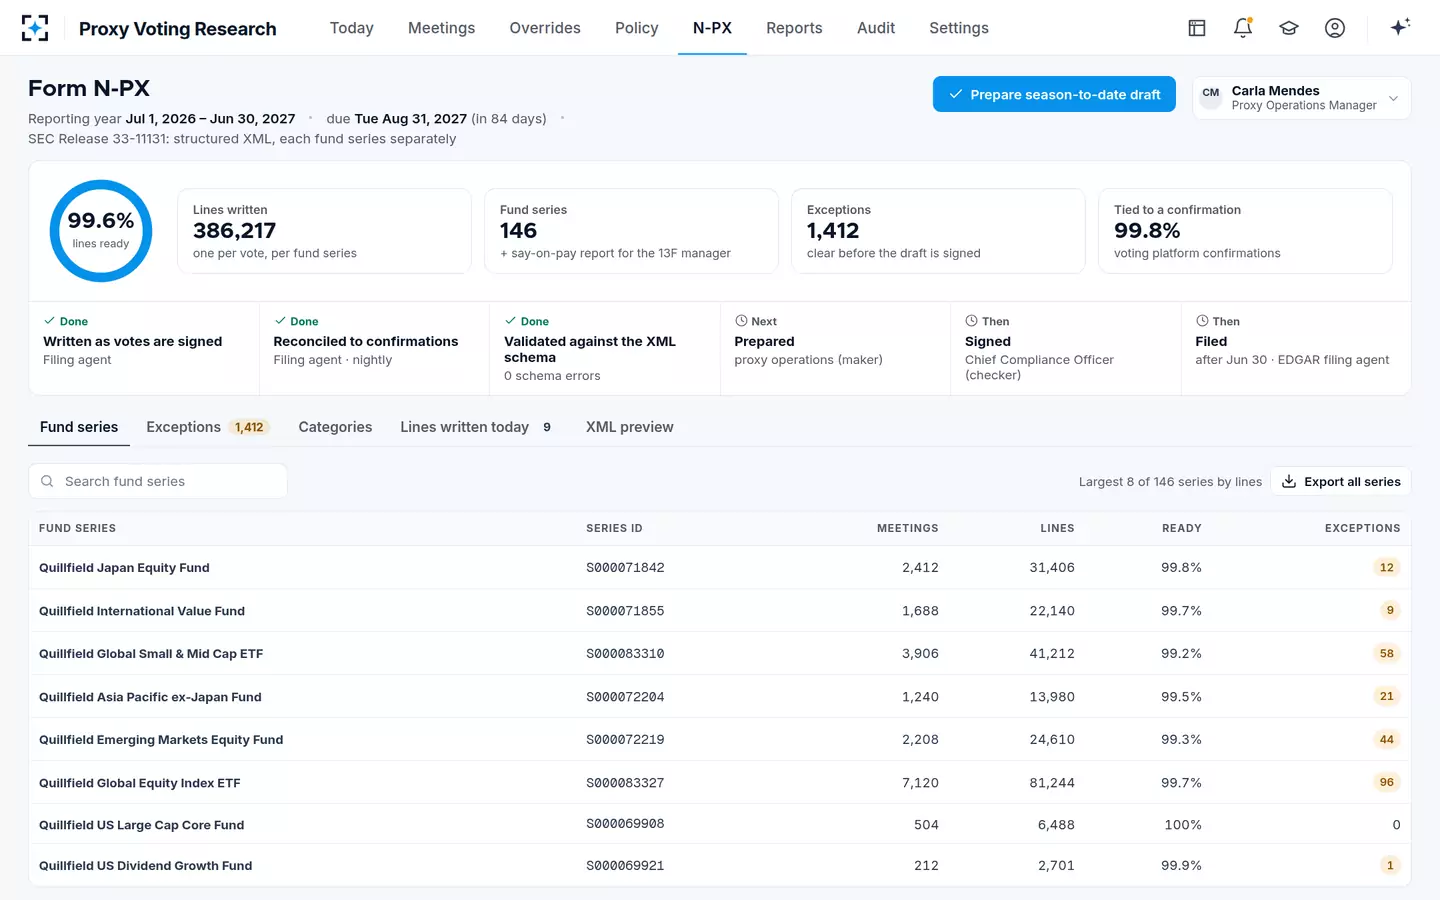Open the Lines written 386,217 card

pos(324,231)
